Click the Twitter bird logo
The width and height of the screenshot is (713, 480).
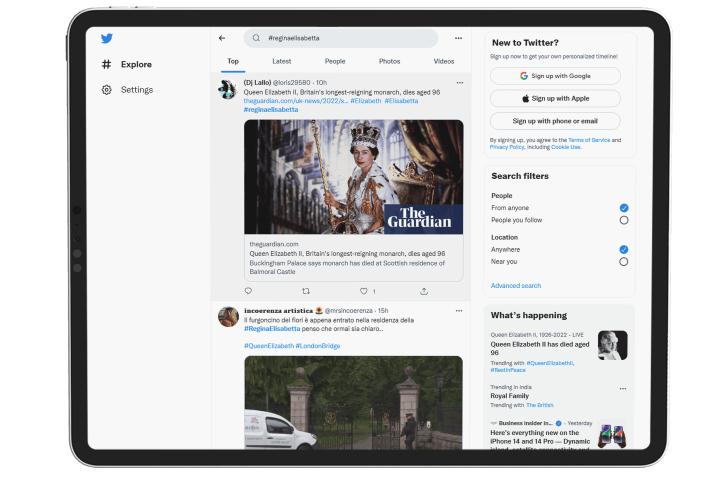click(x=107, y=38)
